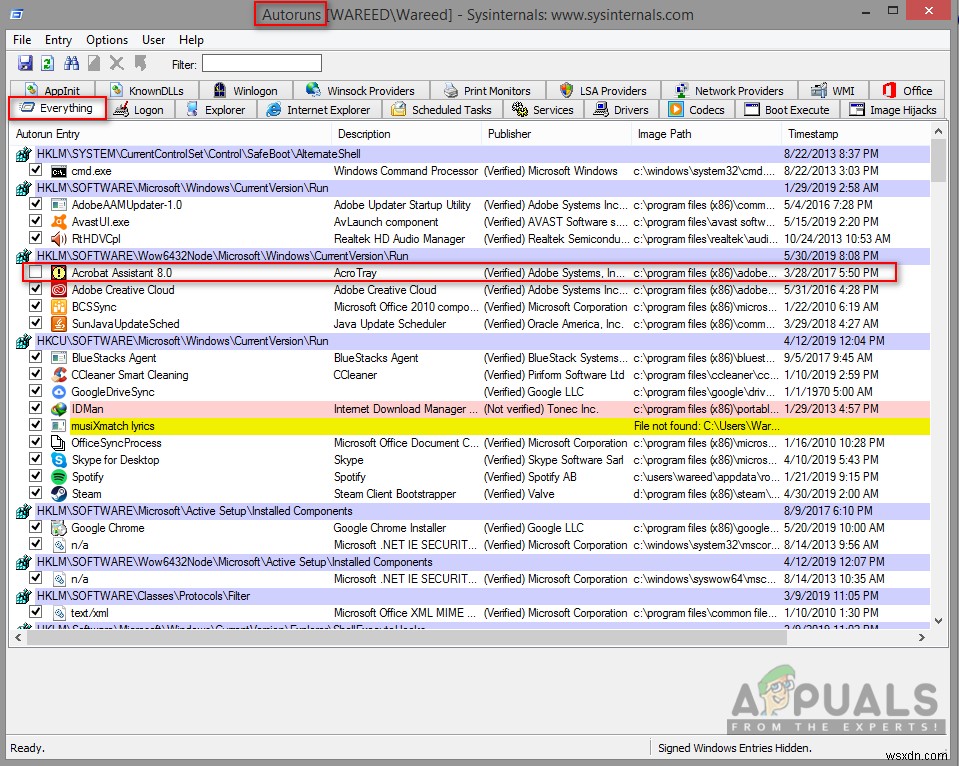Disable the Steam startup checkbox

click(35, 493)
